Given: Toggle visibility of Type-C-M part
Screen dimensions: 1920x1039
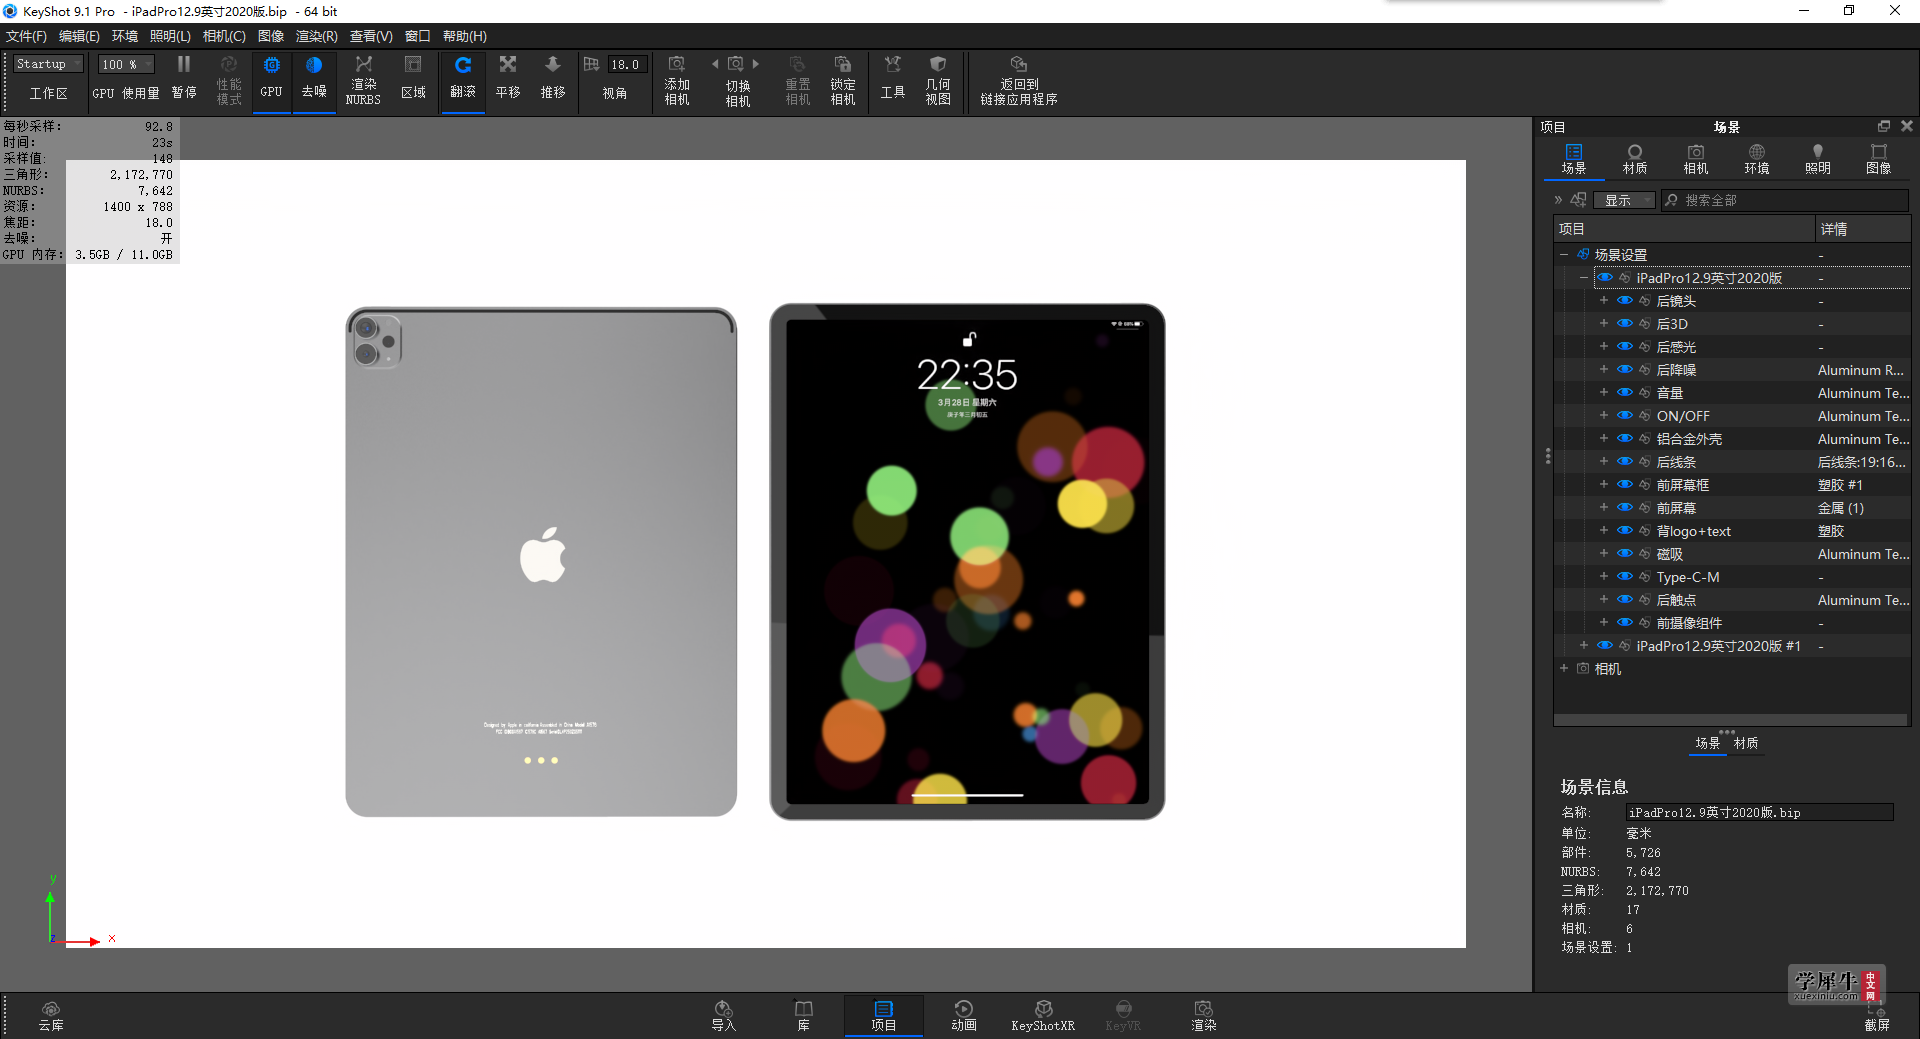Looking at the screenshot, I should point(1624,577).
